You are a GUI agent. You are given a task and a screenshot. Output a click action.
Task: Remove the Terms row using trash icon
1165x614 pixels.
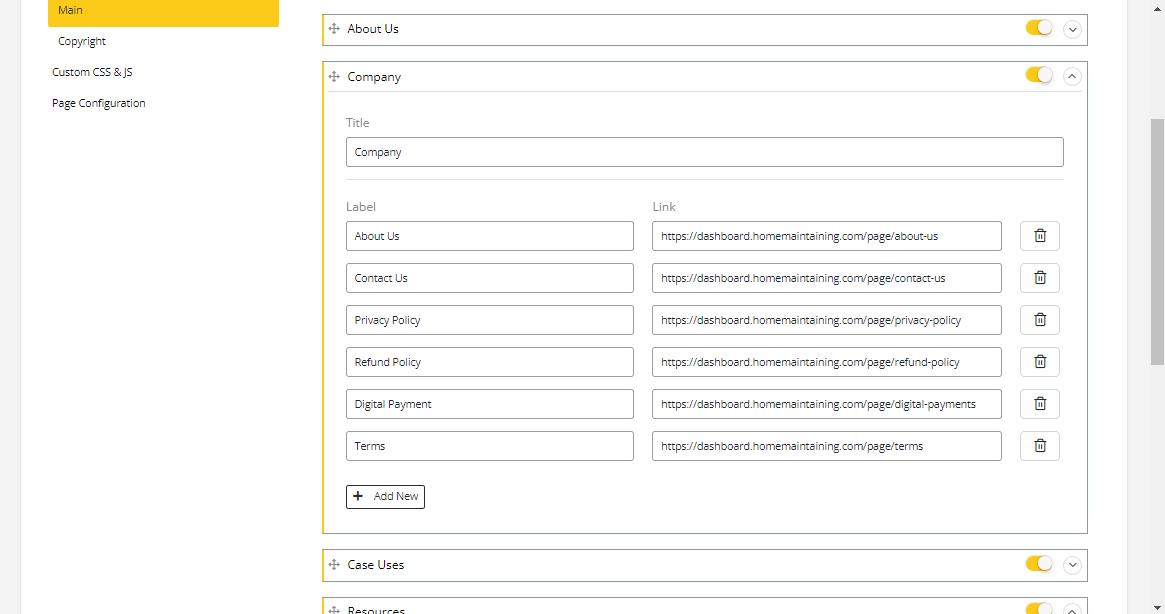tap(1039, 446)
